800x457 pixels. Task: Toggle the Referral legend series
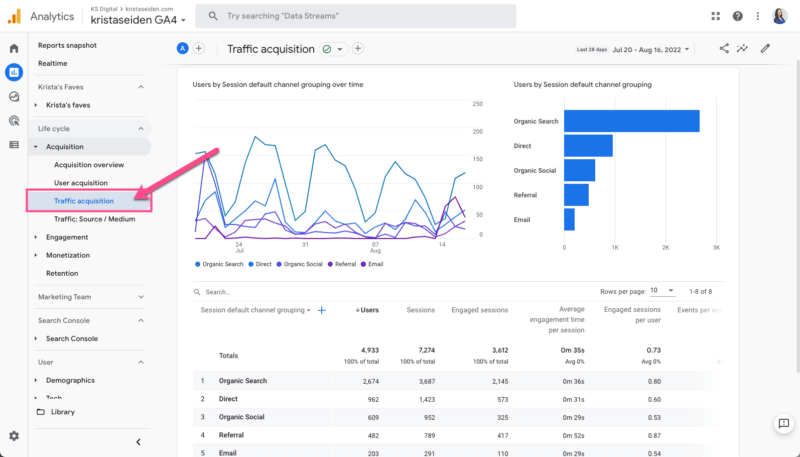click(341, 264)
